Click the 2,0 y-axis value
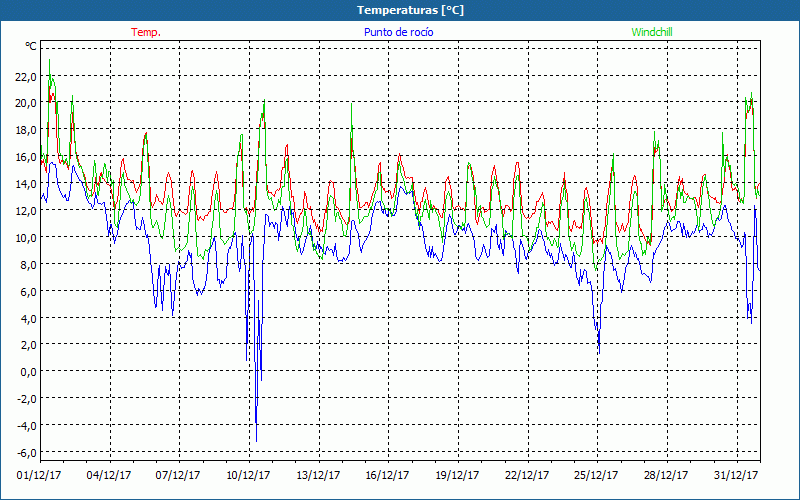The height and width of the screenshot is (500, 800). coord(28,345)
